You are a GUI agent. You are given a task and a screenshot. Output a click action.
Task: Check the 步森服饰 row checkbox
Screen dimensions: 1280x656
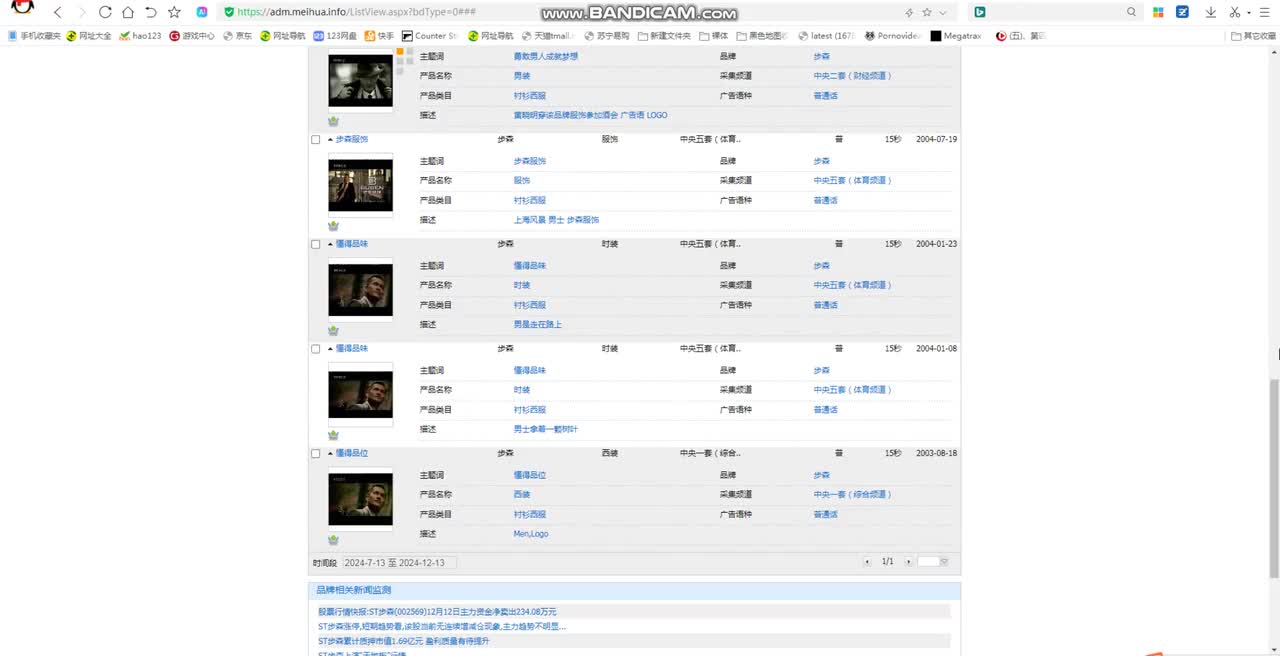316,140
